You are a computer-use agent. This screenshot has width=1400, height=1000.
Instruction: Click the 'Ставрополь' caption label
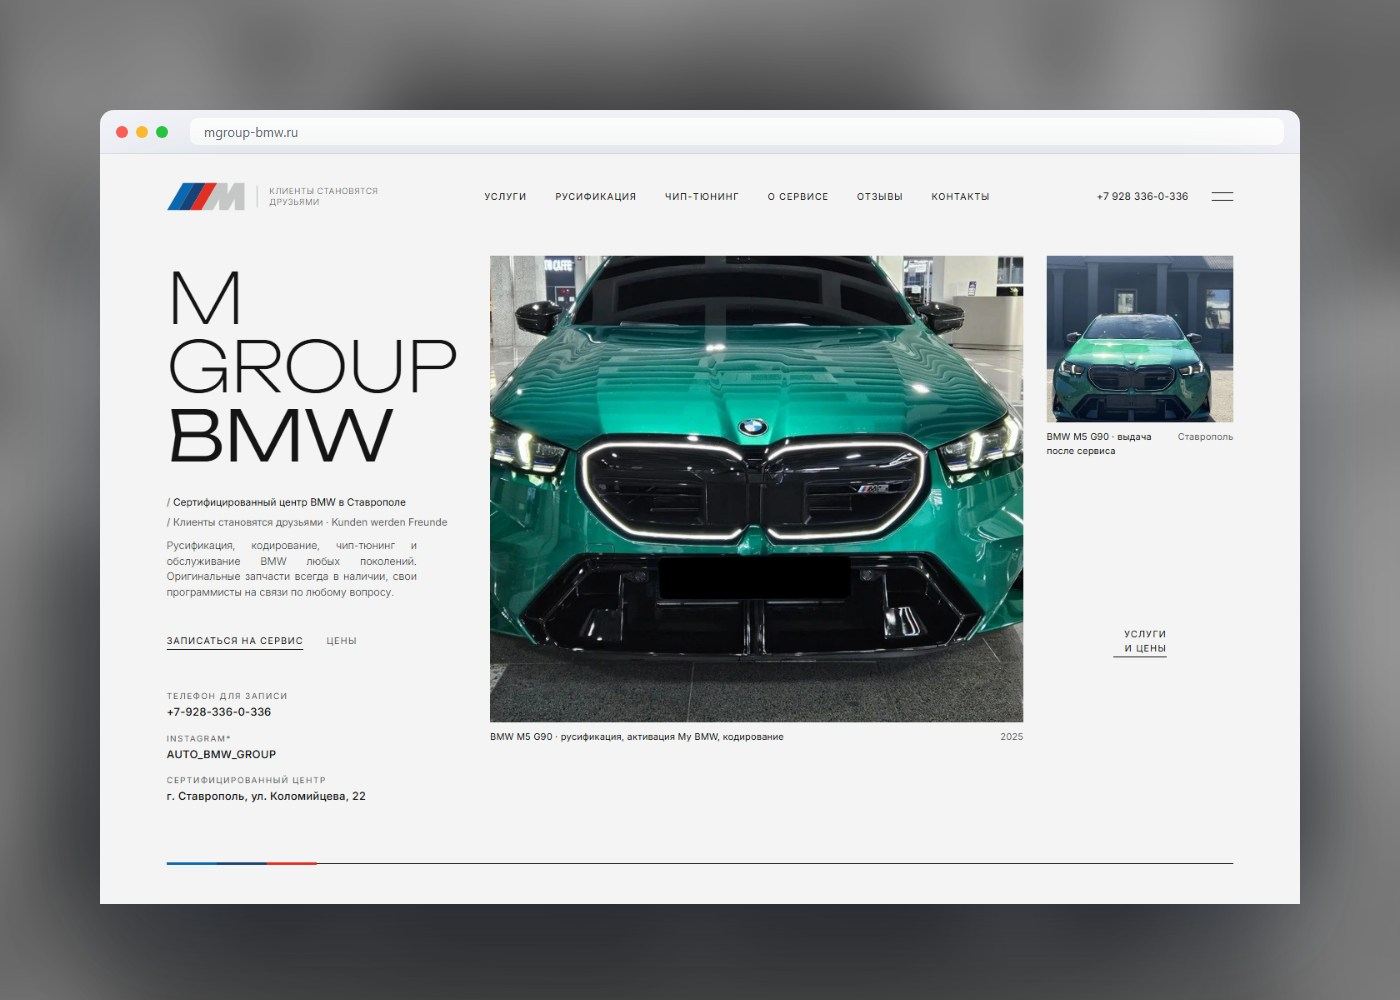pyautogui.click(x=1205, y=437)
